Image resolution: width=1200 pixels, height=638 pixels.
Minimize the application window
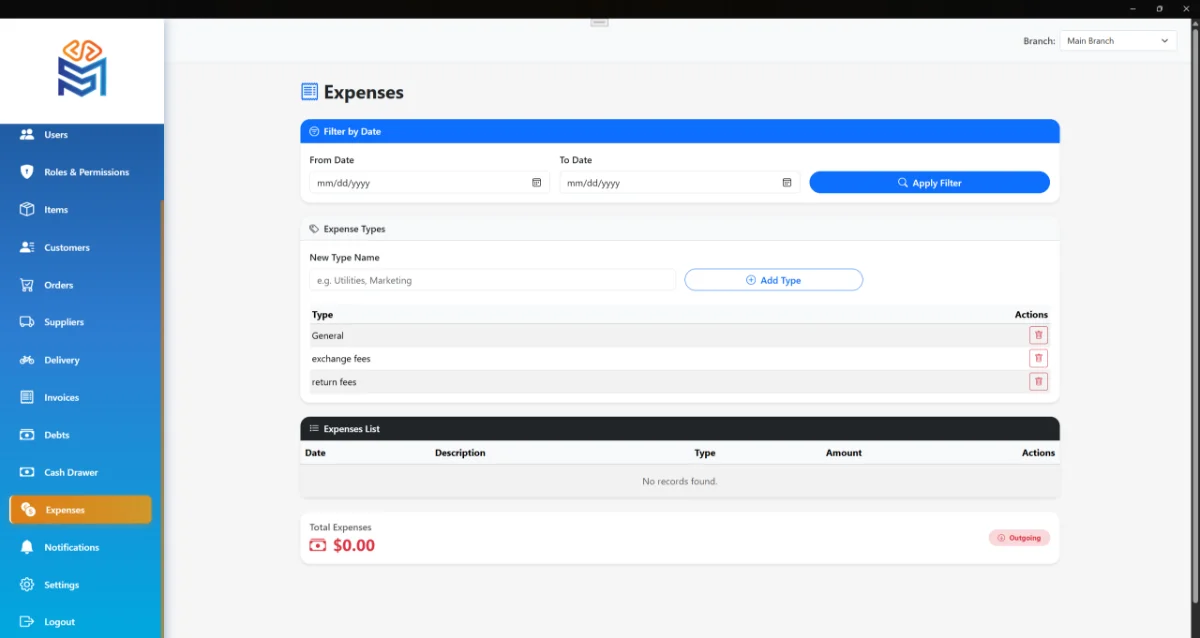[x=1135, y=8]
